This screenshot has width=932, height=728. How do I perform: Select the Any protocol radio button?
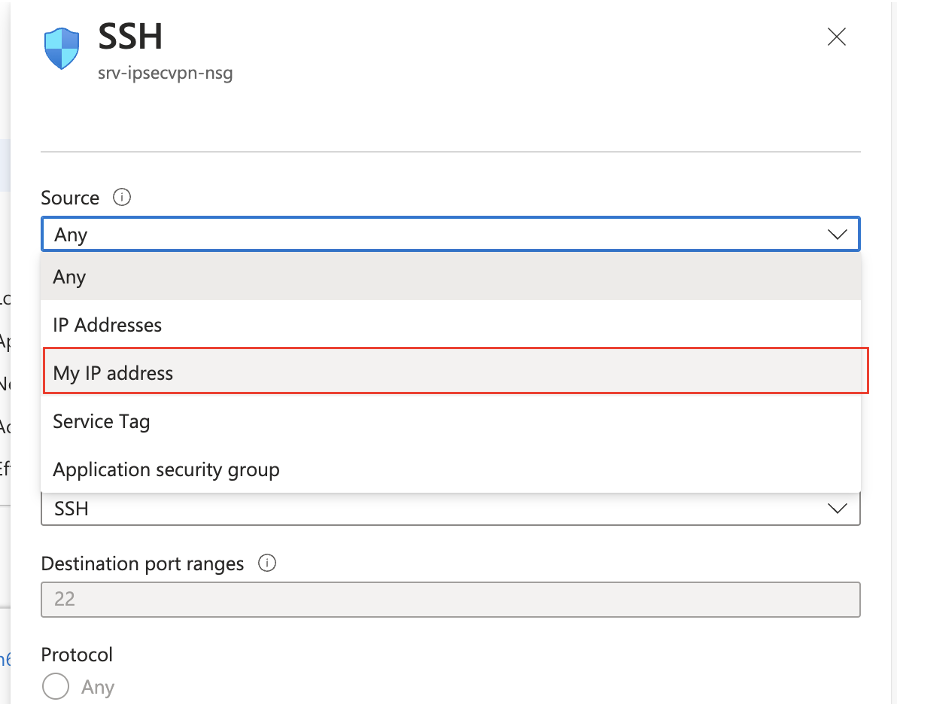[x=56, y=686]
